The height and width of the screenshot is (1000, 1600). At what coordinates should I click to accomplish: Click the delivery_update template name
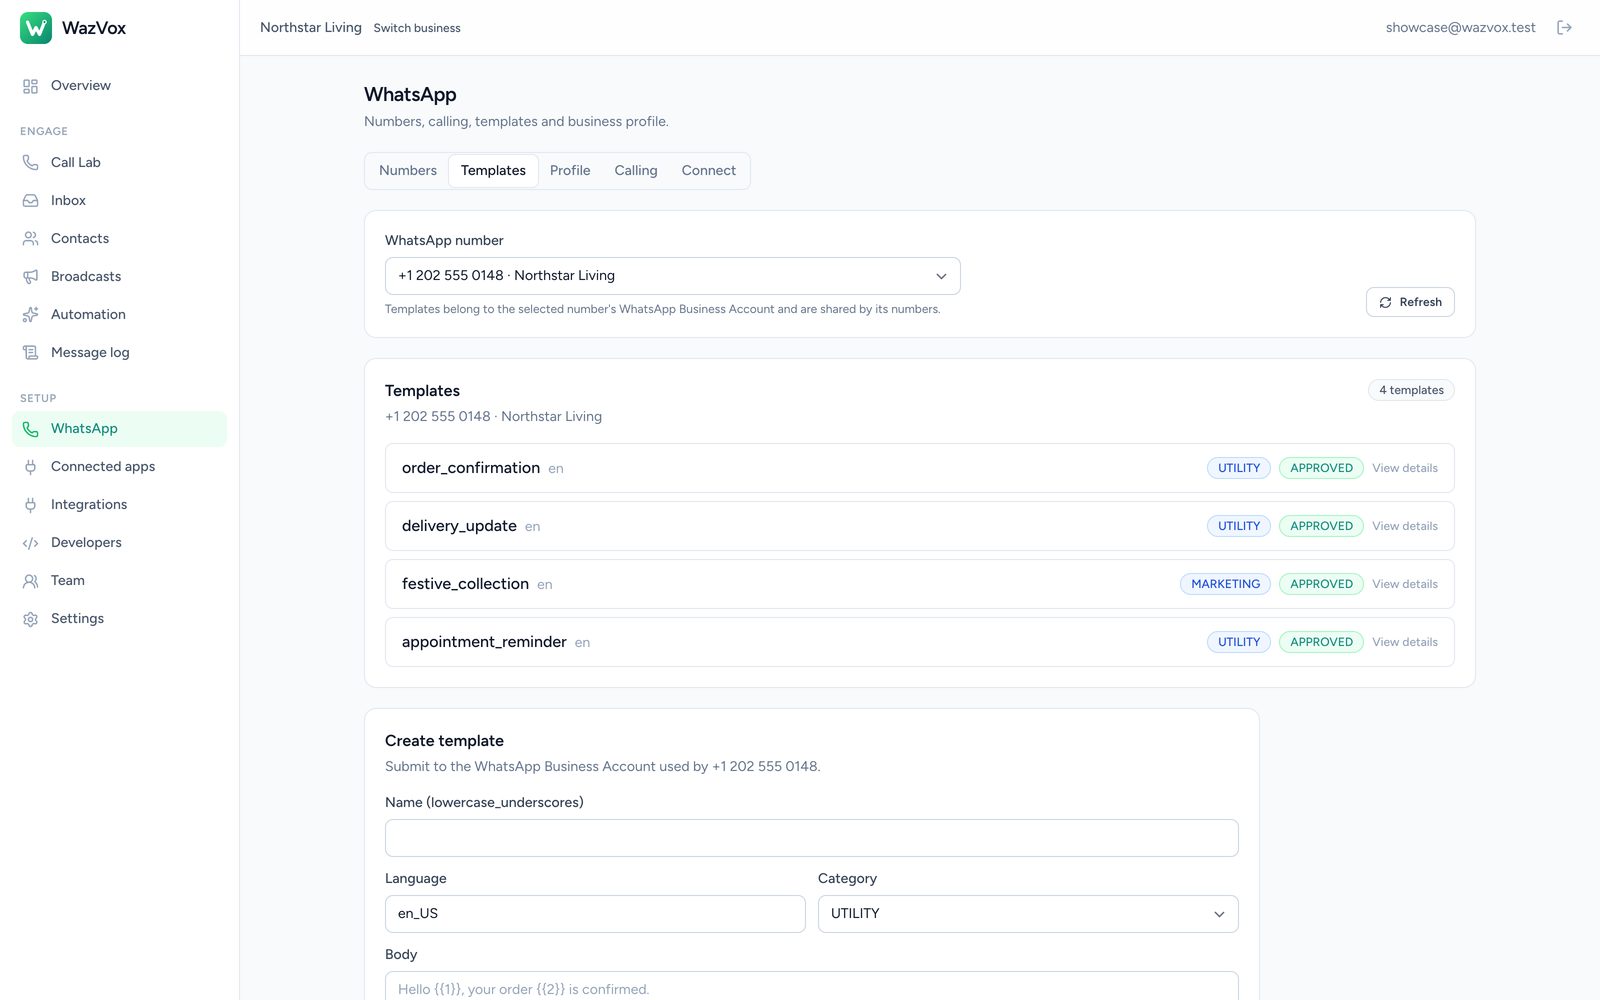(x=459, y=526)
